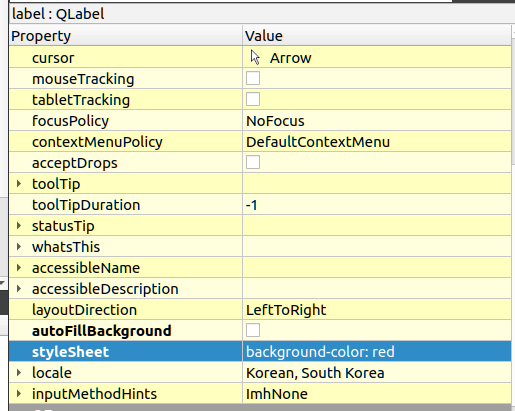Click the Value column header
The image size is (515, 411).
(377, 36)
